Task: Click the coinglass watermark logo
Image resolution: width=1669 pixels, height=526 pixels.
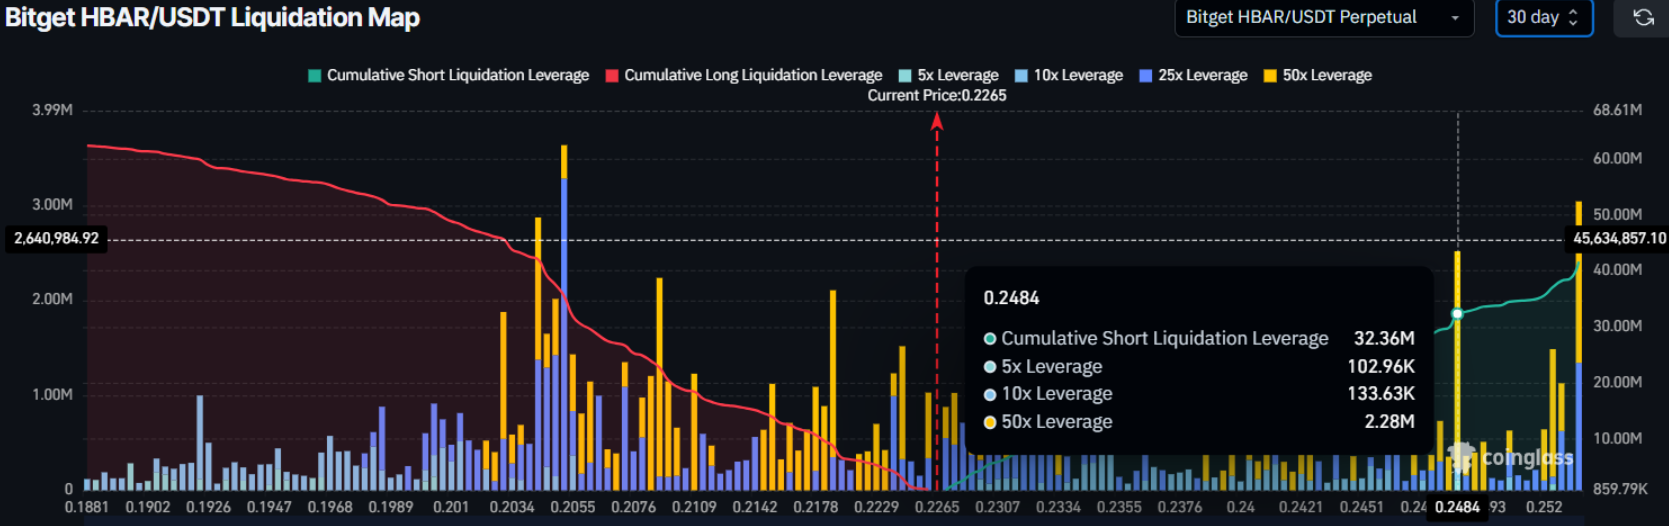Action: point(1511,458)
